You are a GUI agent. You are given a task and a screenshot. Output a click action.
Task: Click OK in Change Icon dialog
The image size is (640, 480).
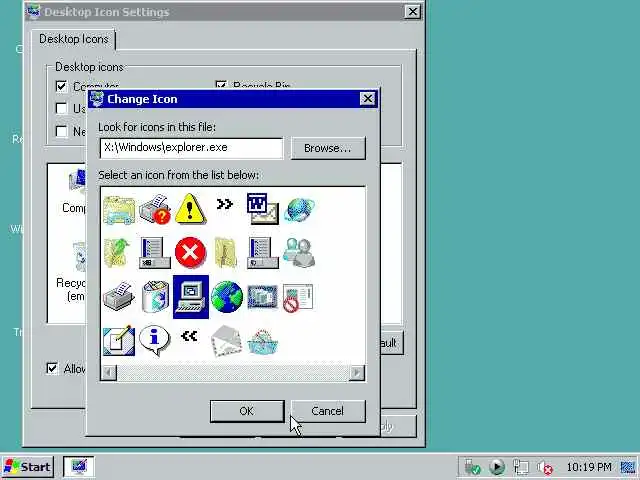247,411
